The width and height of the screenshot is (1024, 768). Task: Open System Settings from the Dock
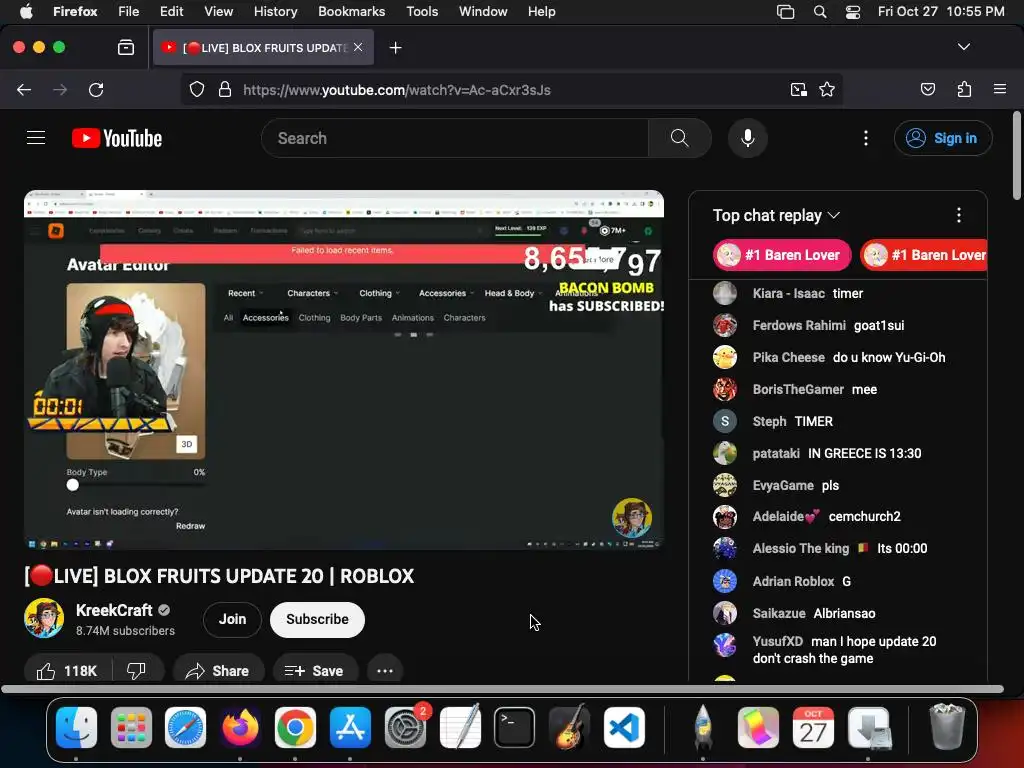pyautogui.click(x=405, y=728)
